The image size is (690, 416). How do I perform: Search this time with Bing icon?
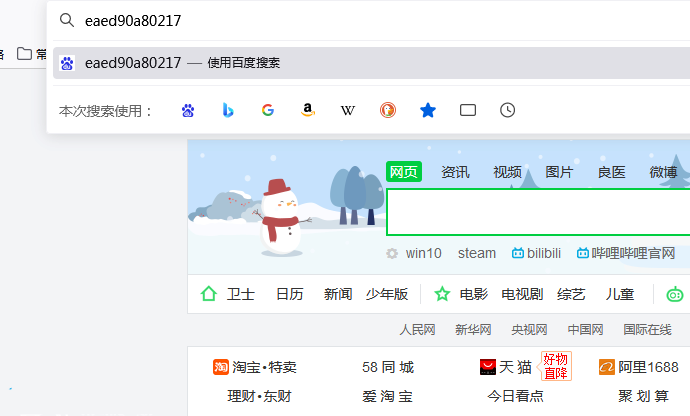(228, 110)
